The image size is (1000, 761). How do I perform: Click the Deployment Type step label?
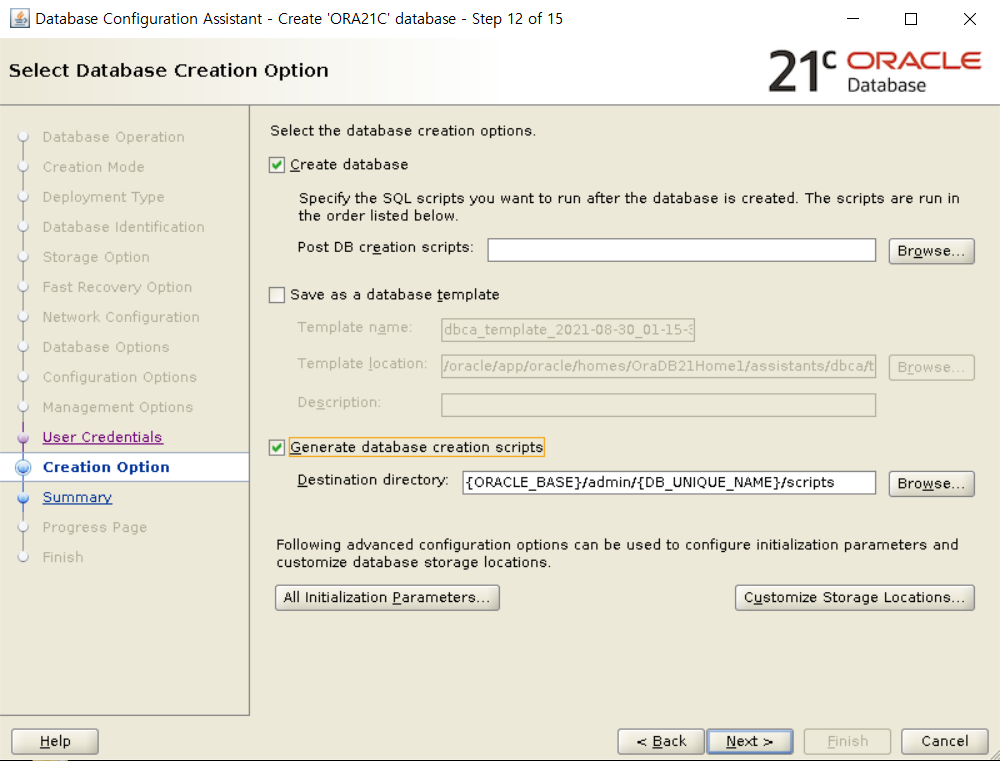103,197
